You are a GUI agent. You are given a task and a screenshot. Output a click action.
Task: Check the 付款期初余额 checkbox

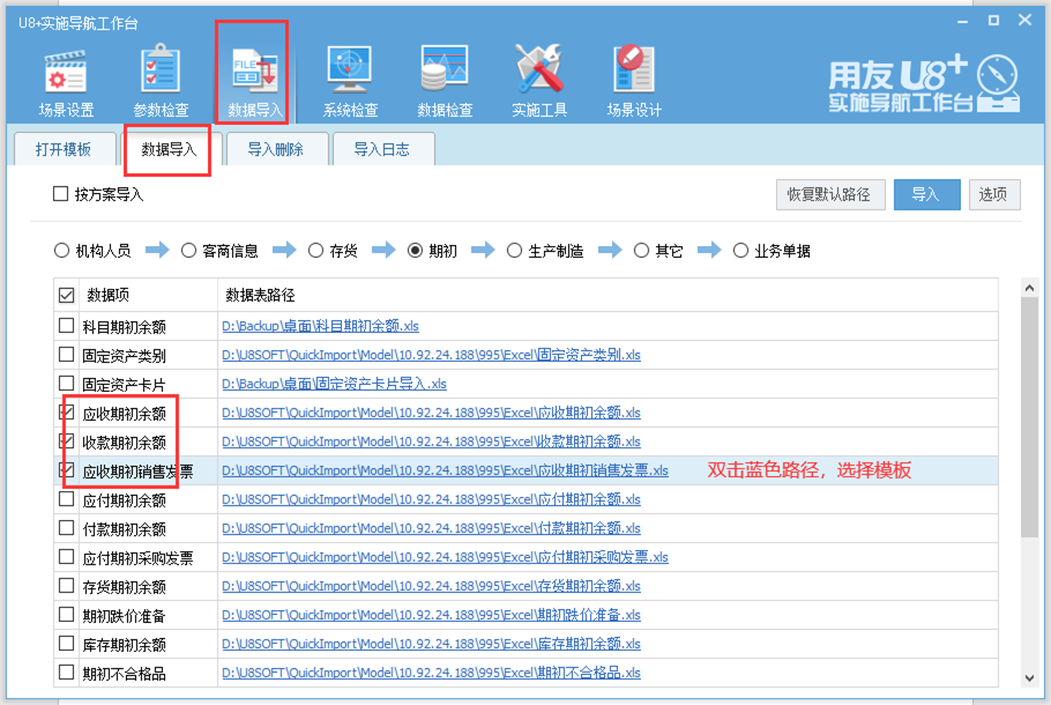(x=66, y=528)
